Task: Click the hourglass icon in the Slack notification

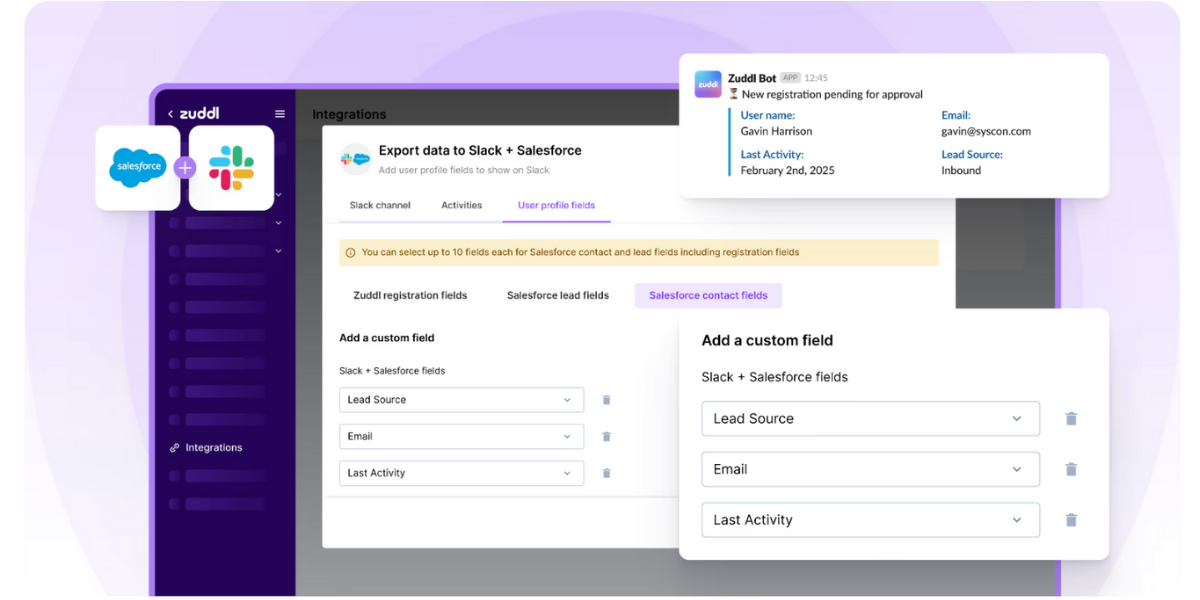Action: coord(733,94)
